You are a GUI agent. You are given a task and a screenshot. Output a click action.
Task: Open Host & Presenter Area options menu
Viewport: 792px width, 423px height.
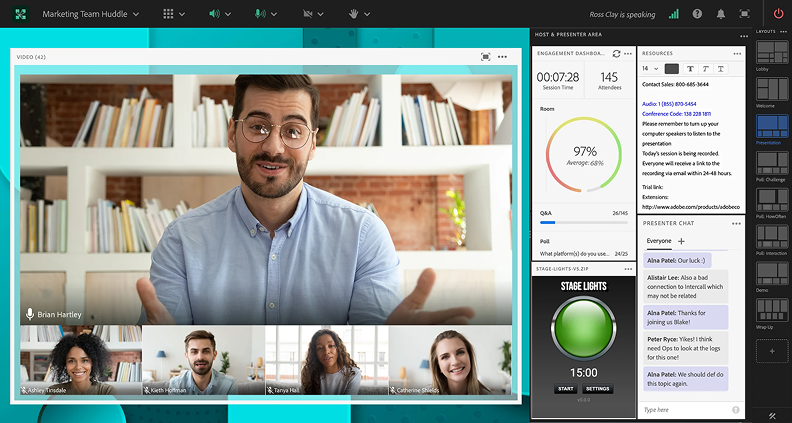(744, 36)
